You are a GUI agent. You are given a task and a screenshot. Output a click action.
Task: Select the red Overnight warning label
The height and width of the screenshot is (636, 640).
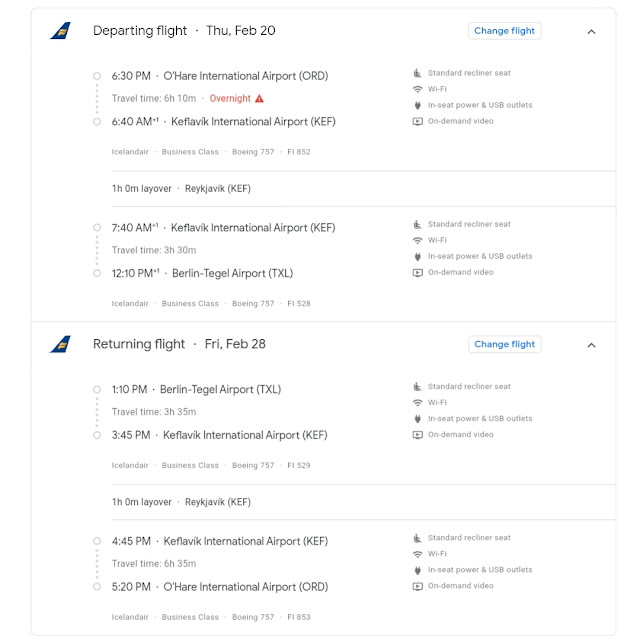(x=230, y=99)
